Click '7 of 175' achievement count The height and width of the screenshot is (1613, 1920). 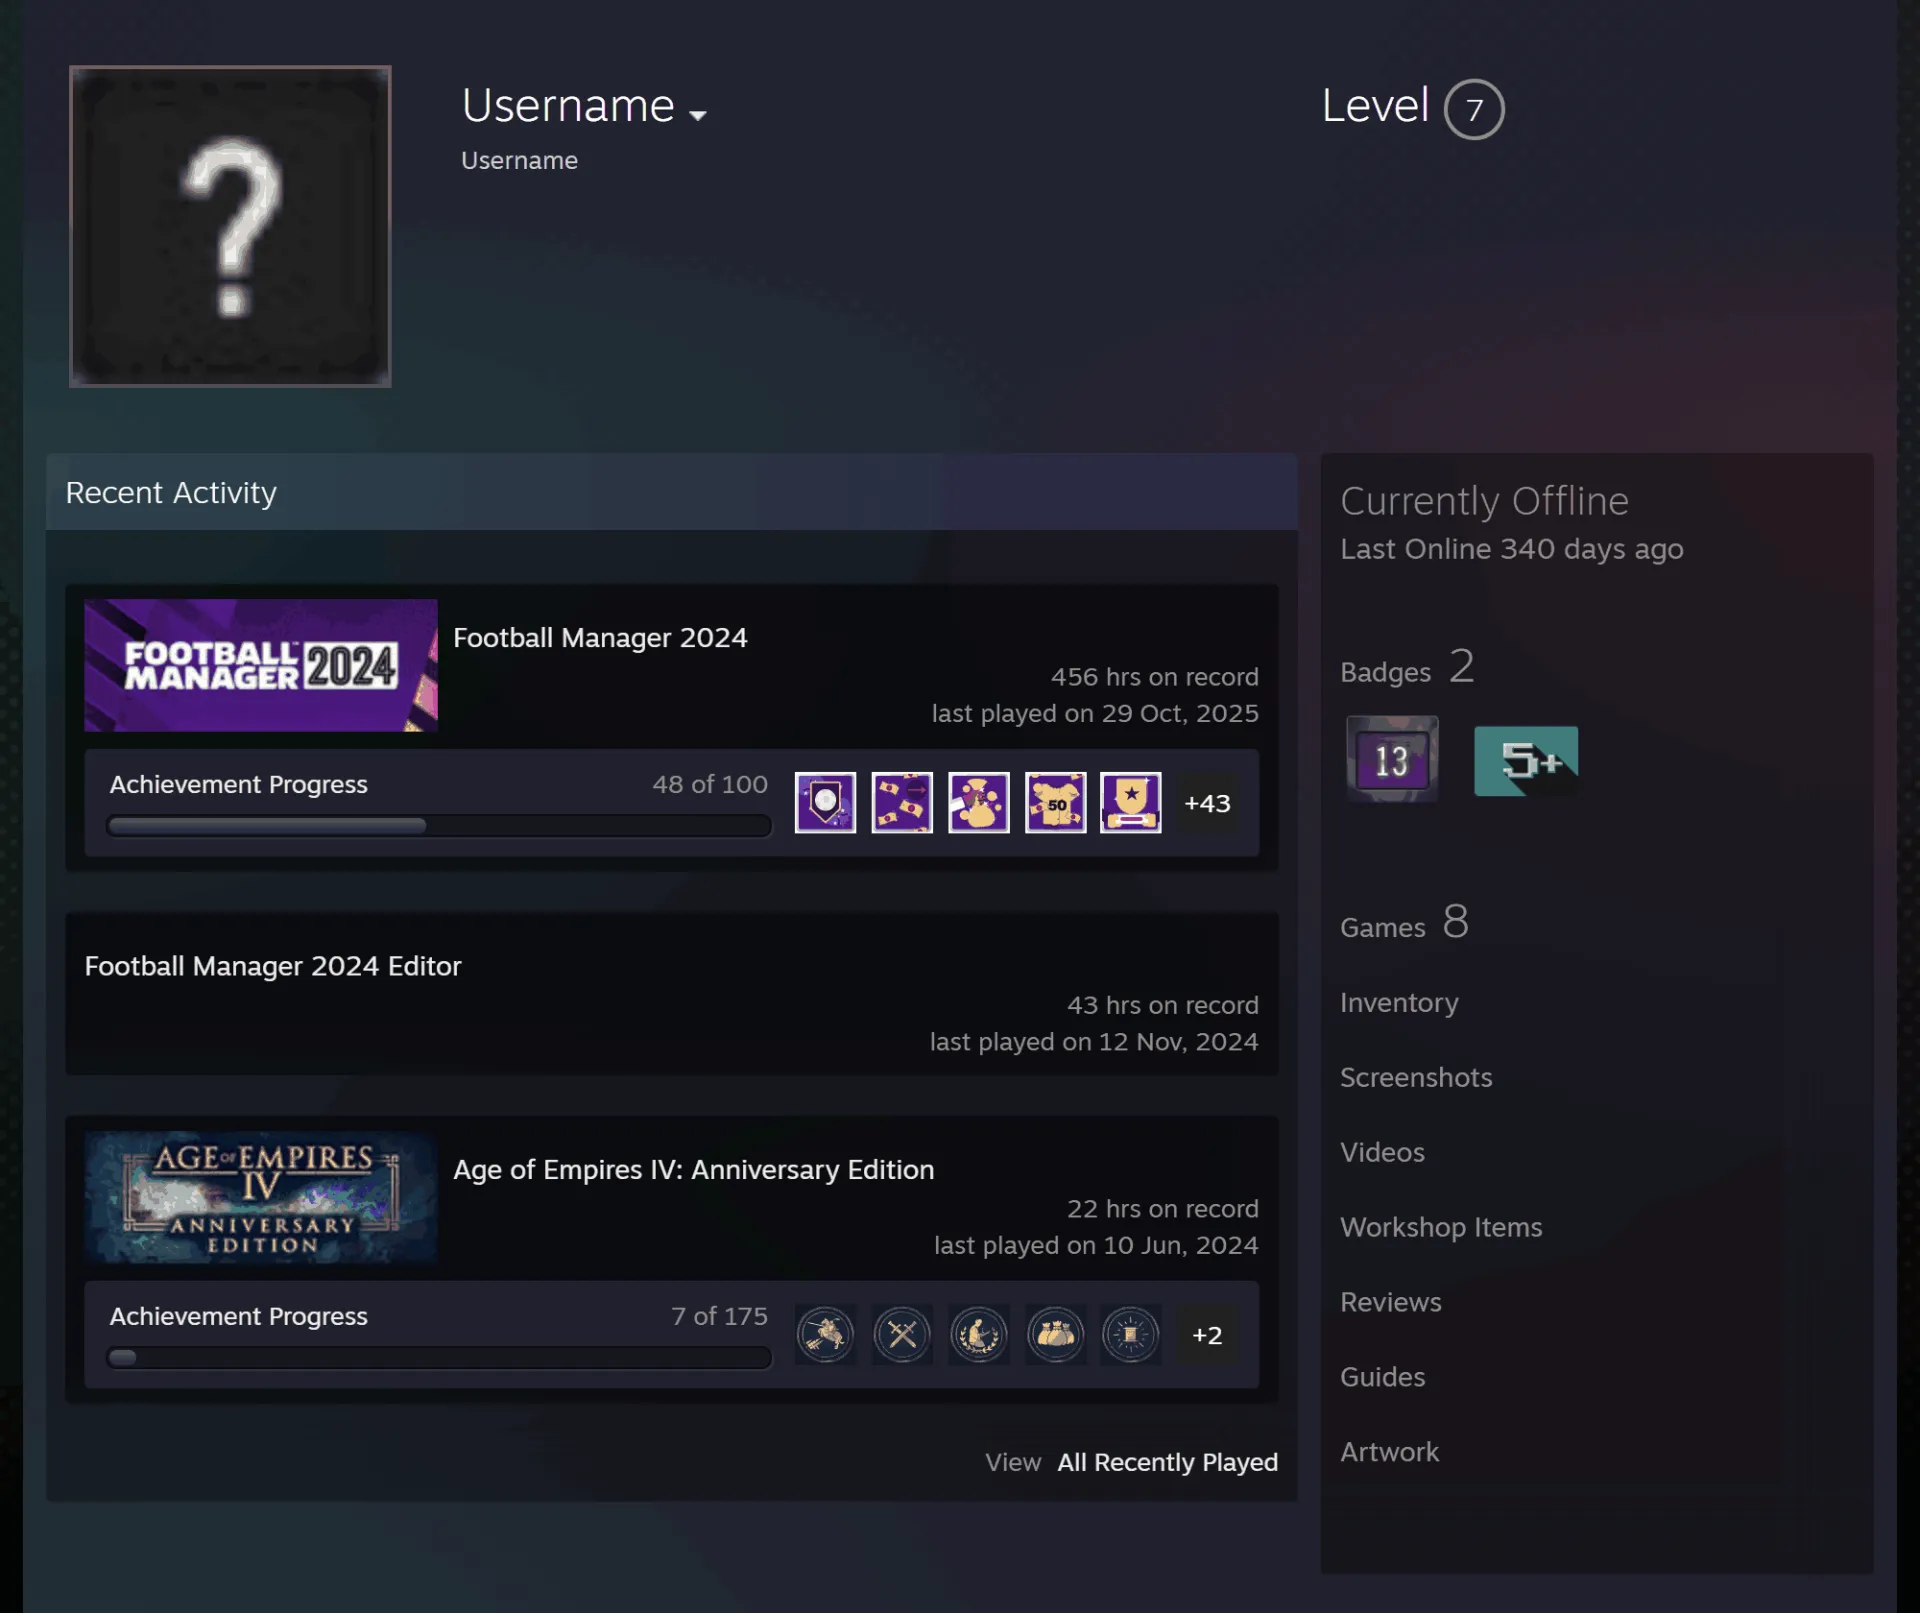coord(719,1317)
